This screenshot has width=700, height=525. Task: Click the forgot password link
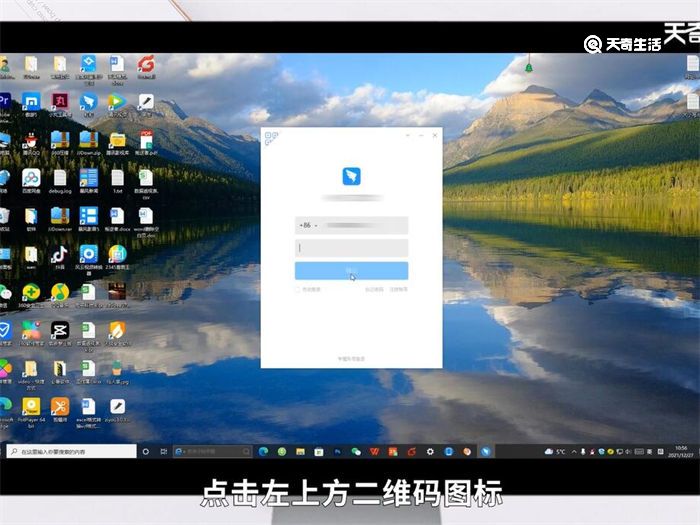click(x=373, y=289)
